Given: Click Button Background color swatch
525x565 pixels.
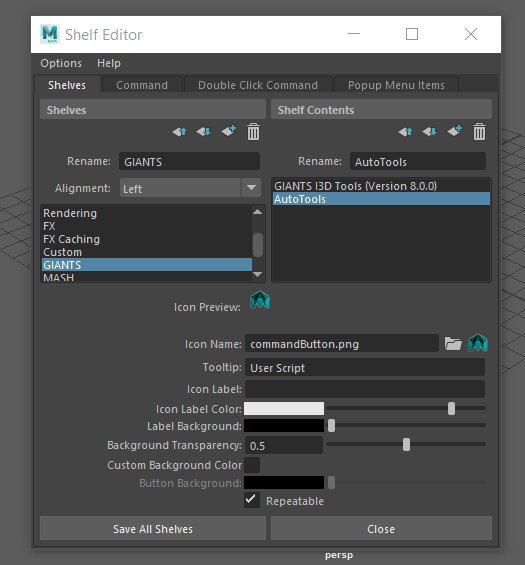Looking at the screenshot, I should click(284, 482).
